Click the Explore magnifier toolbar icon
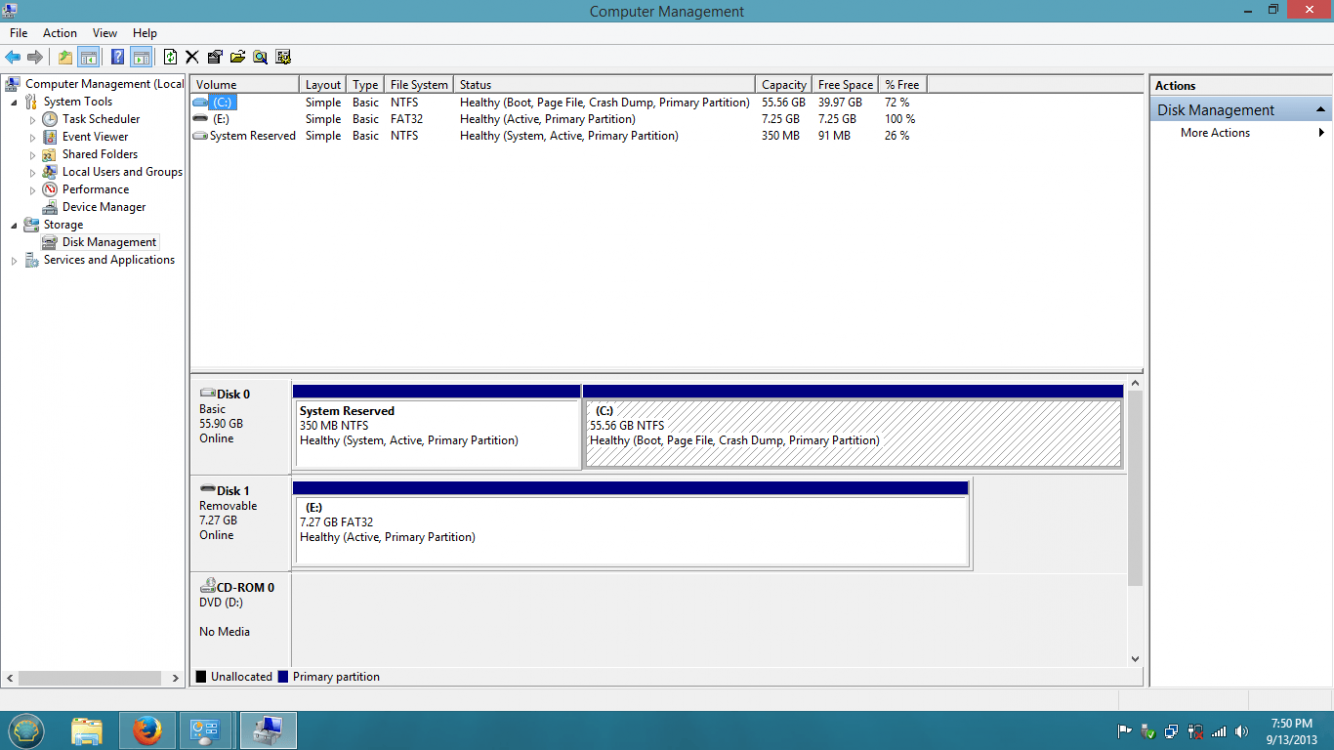Image resolution: width=1334 pixels, height=750 pixels. (260, 57)
